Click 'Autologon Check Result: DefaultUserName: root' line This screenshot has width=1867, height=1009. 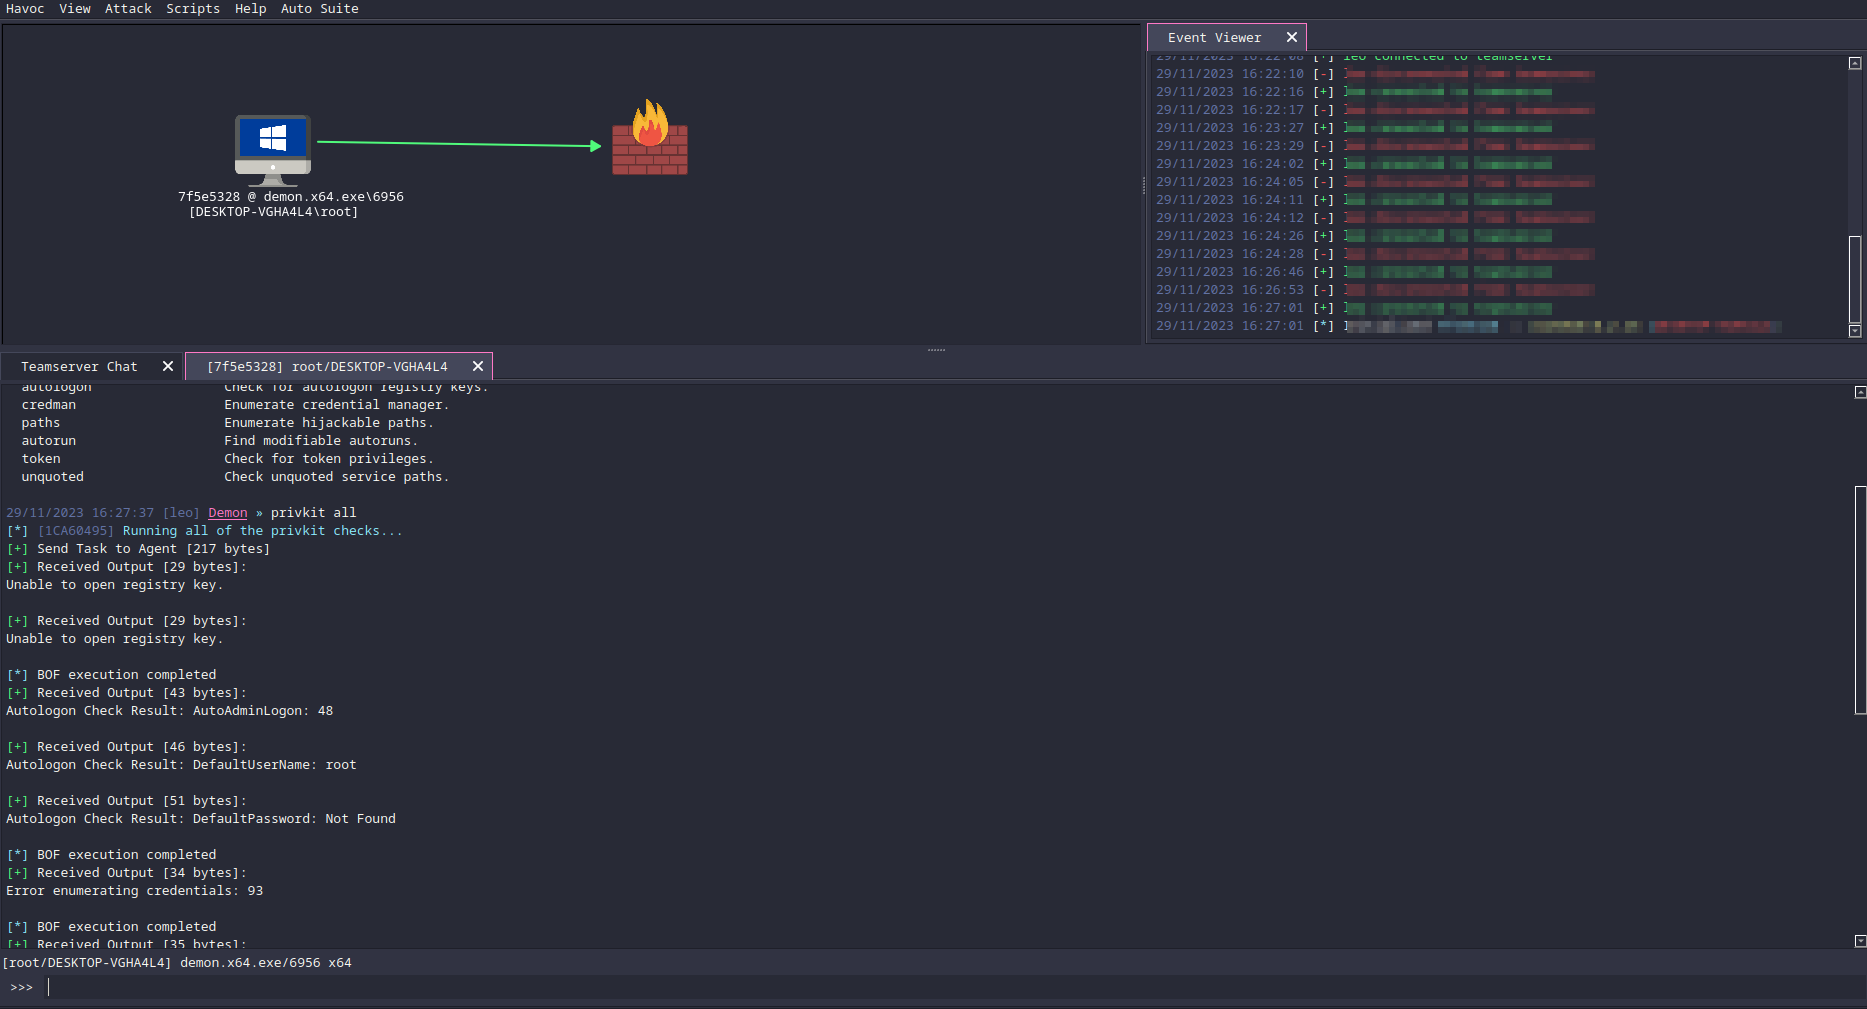click(x=181, y=765)
